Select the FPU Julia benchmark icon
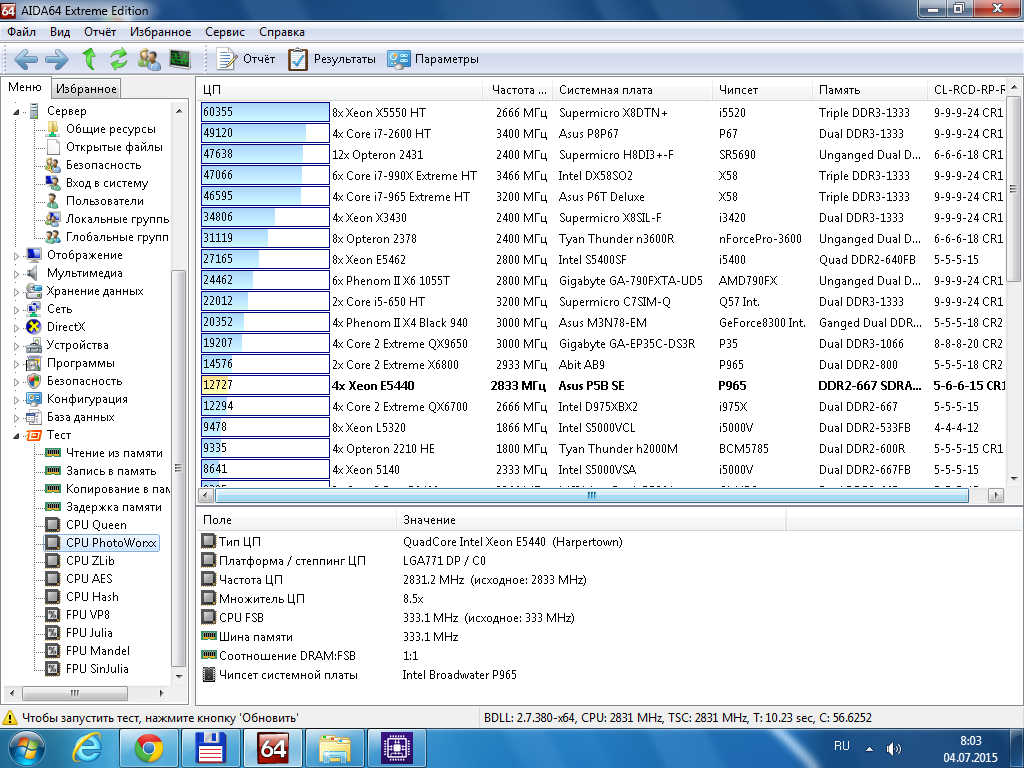The image size is (1024, 768). (53, 632)
